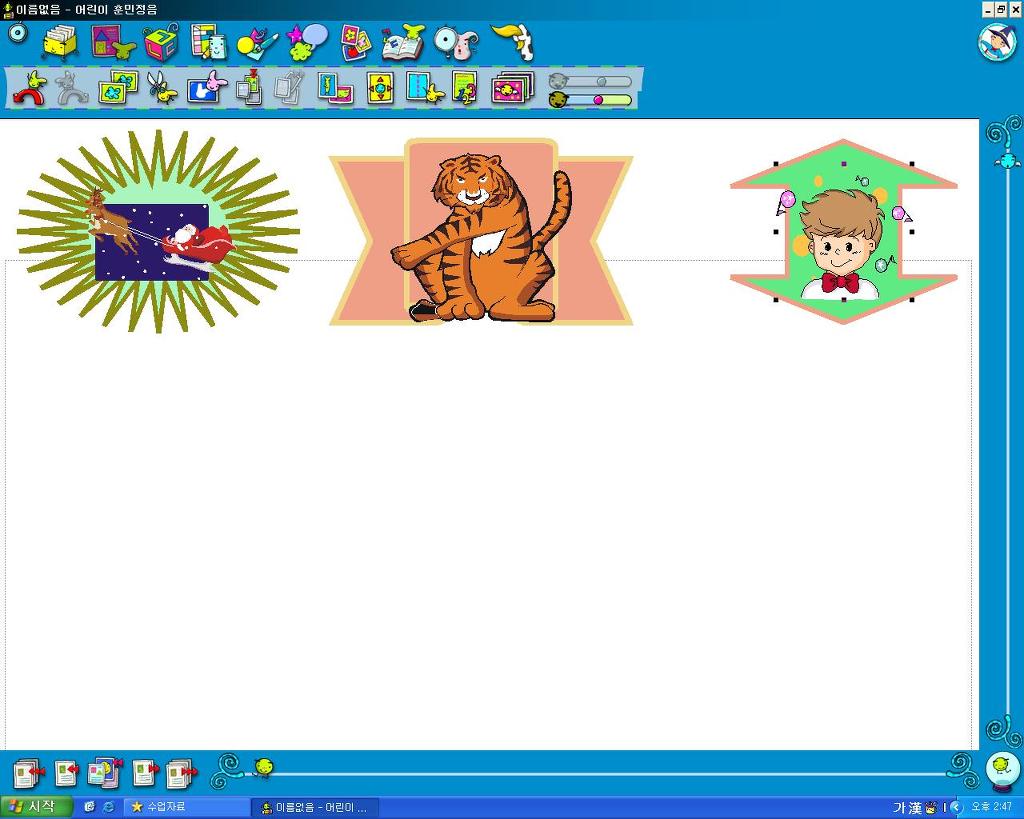Click the purple top-center selection handle
Viewport: 1024px width, 819px height.
(x=844, y=164)
